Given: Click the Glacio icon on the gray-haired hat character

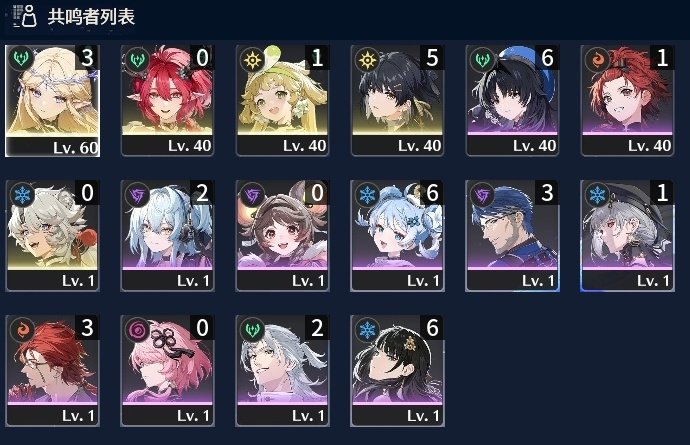Looking at the screenshot, I should click(x=597, y=195).
